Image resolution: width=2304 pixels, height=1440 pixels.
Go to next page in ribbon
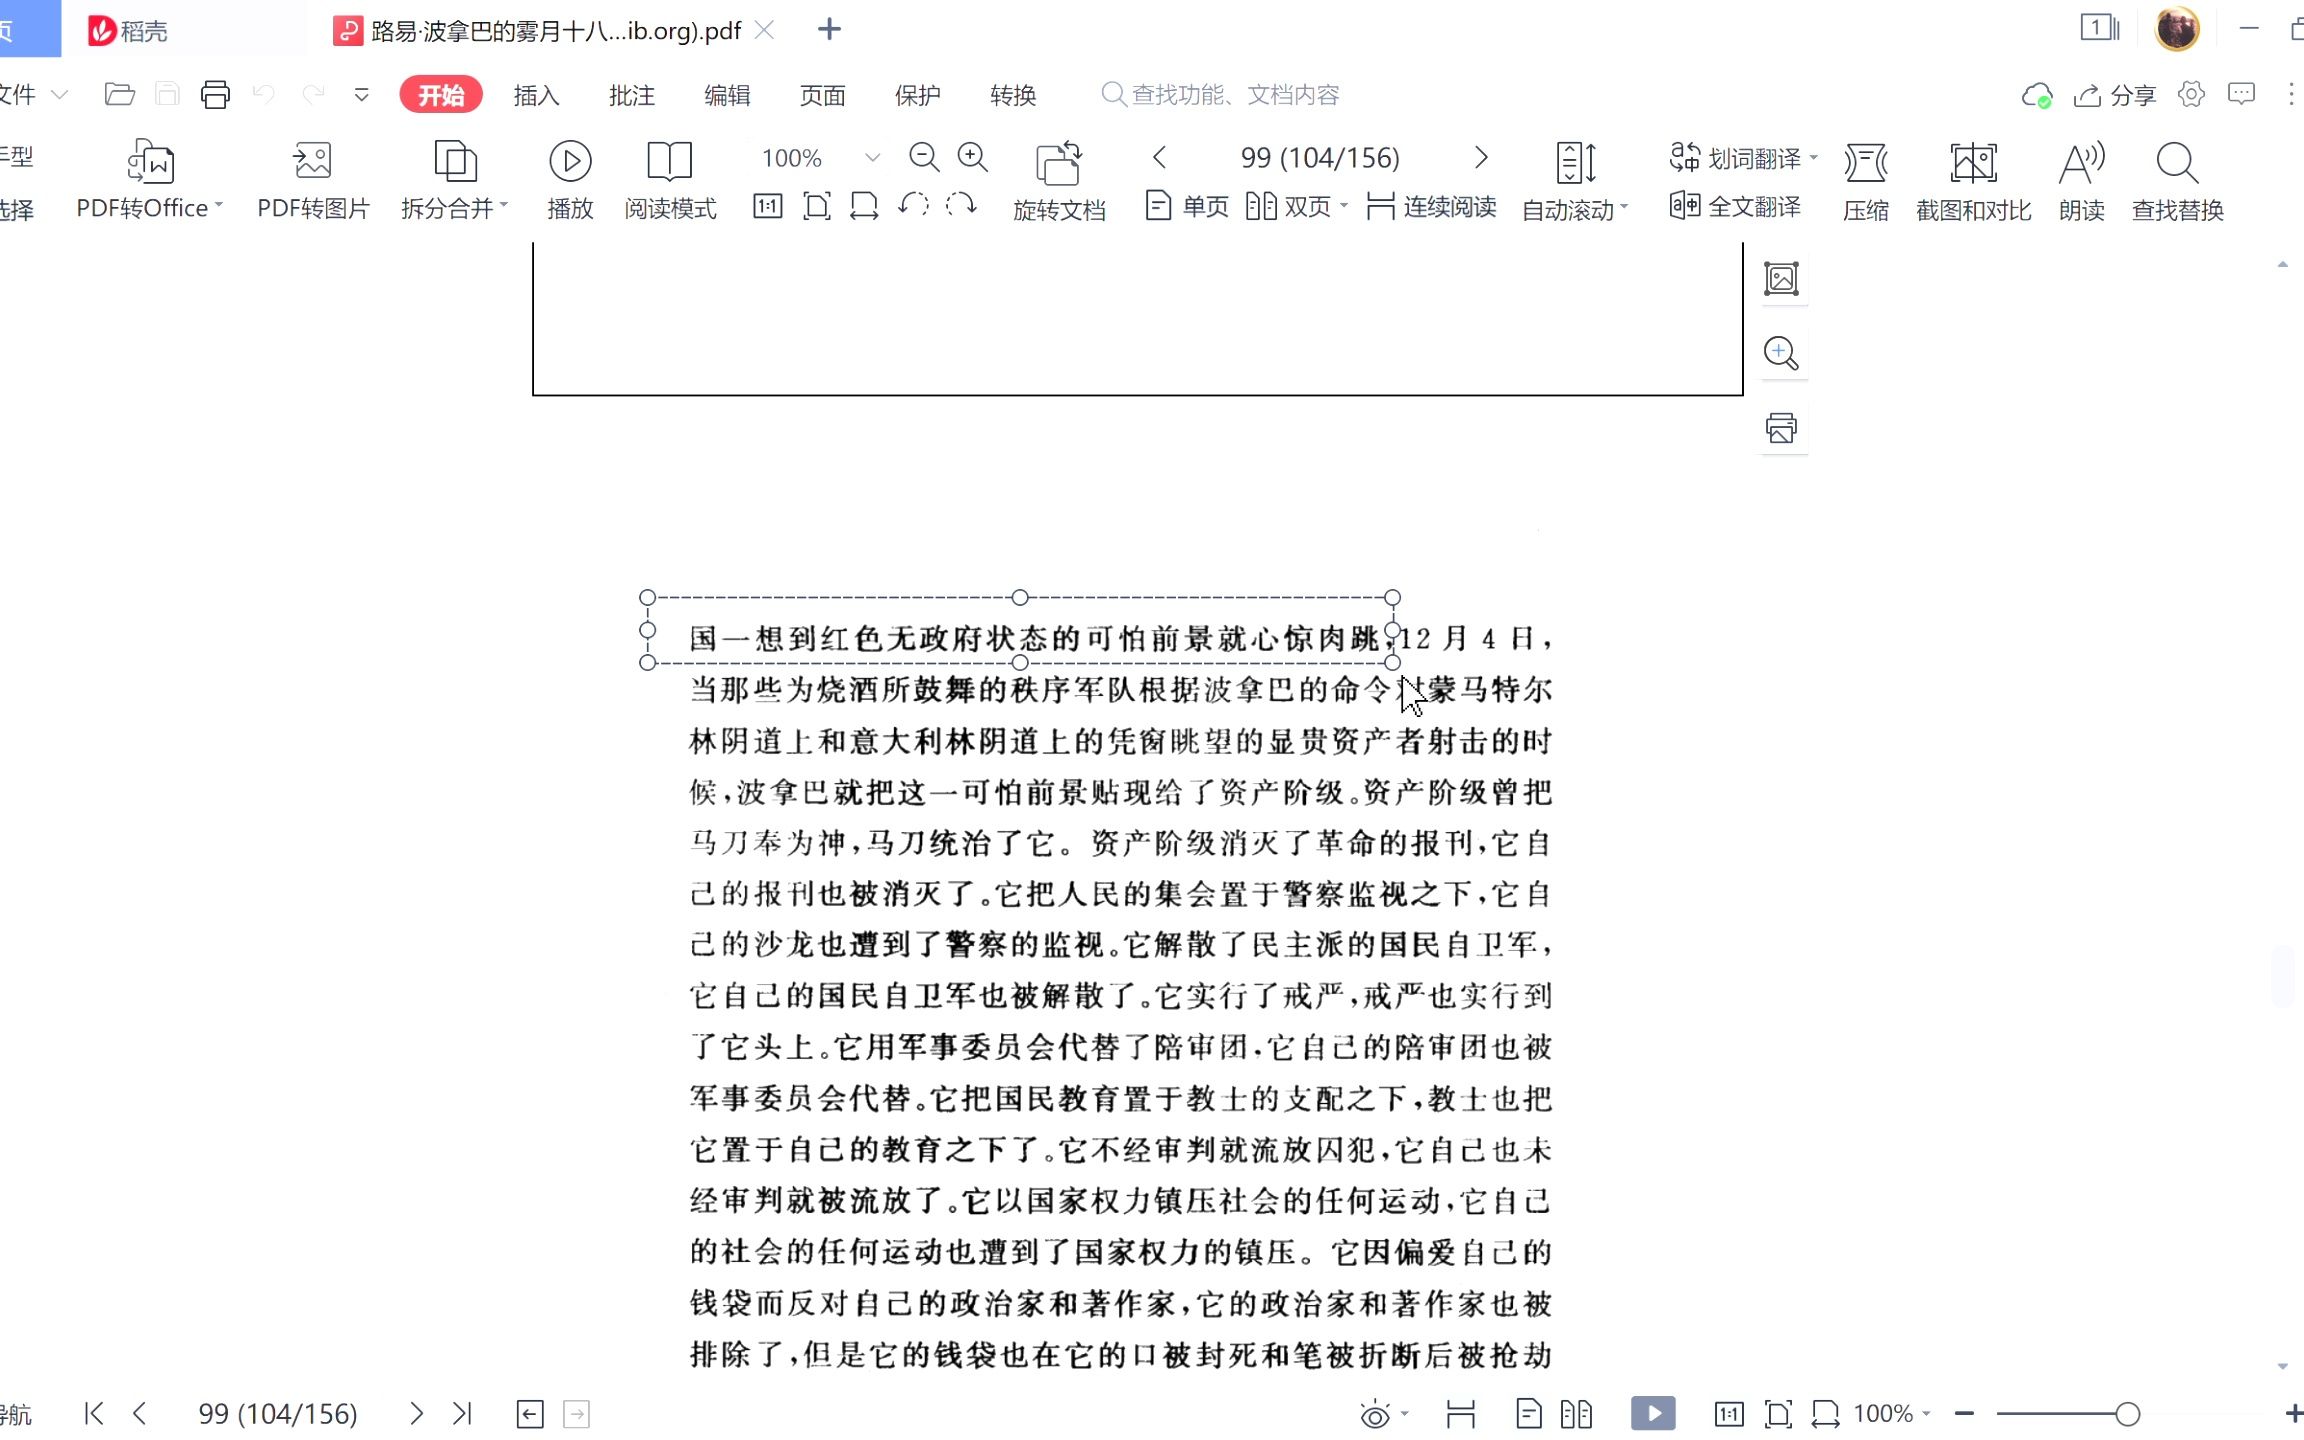1481,157
